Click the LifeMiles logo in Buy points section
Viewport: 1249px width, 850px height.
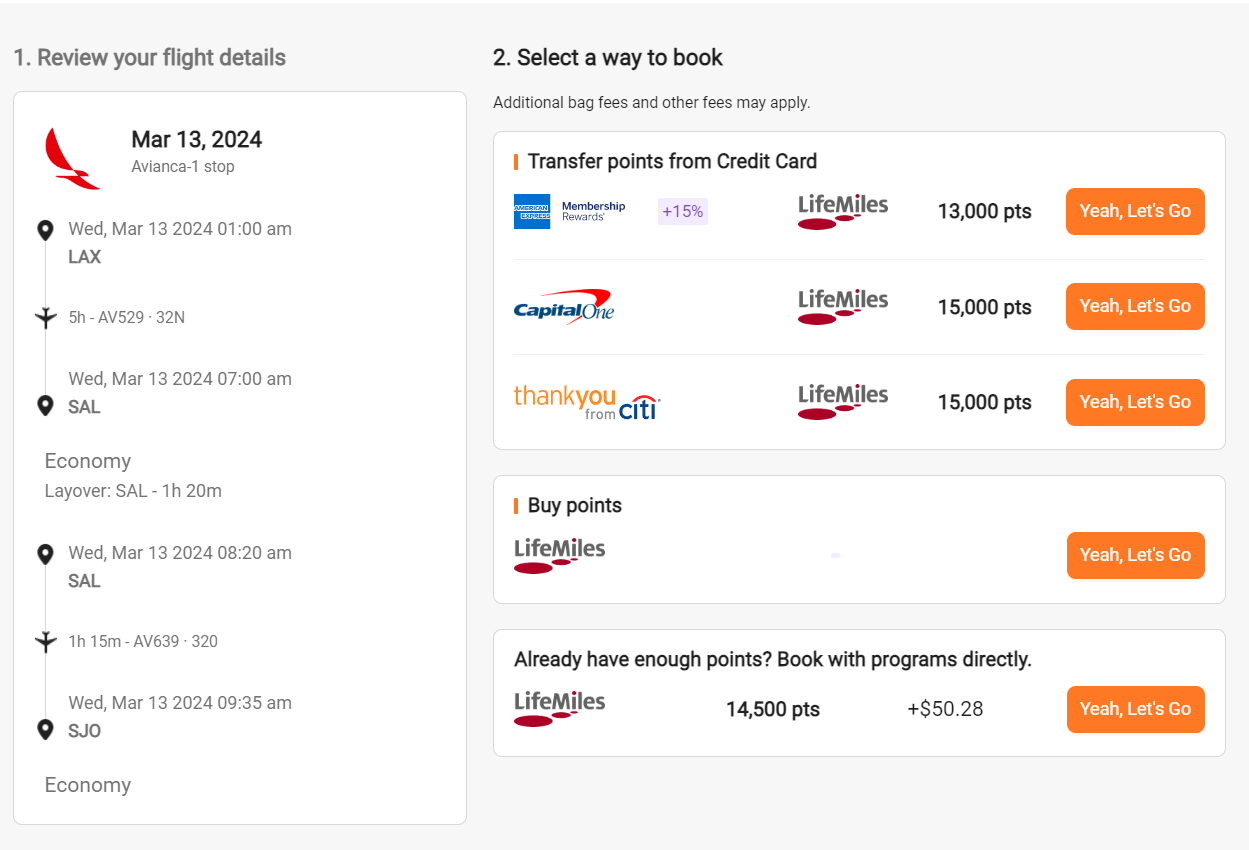[x=559, y=553]
